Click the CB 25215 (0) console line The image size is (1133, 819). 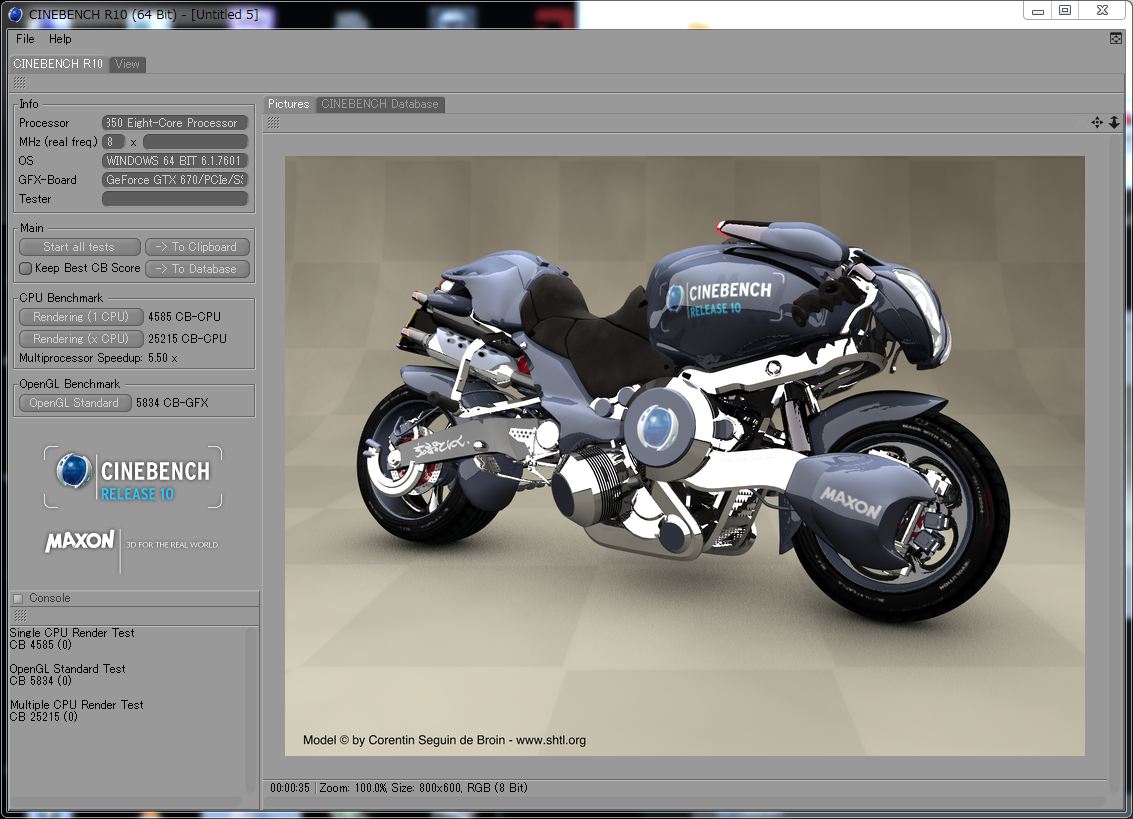[x=43, y=717]
